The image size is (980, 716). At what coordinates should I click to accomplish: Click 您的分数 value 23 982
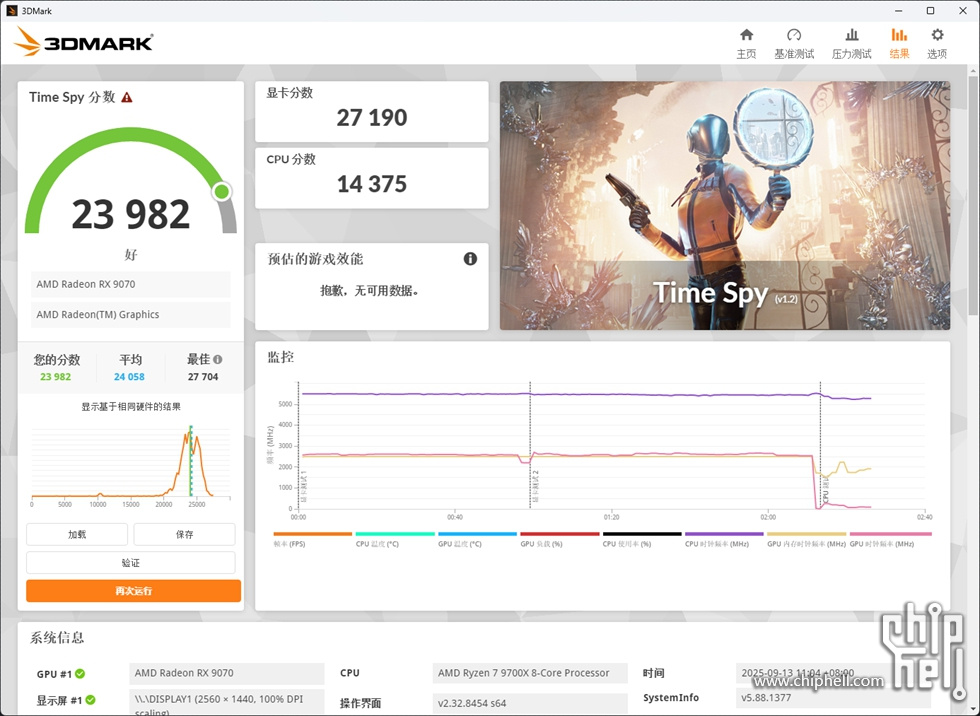point(55,377)
